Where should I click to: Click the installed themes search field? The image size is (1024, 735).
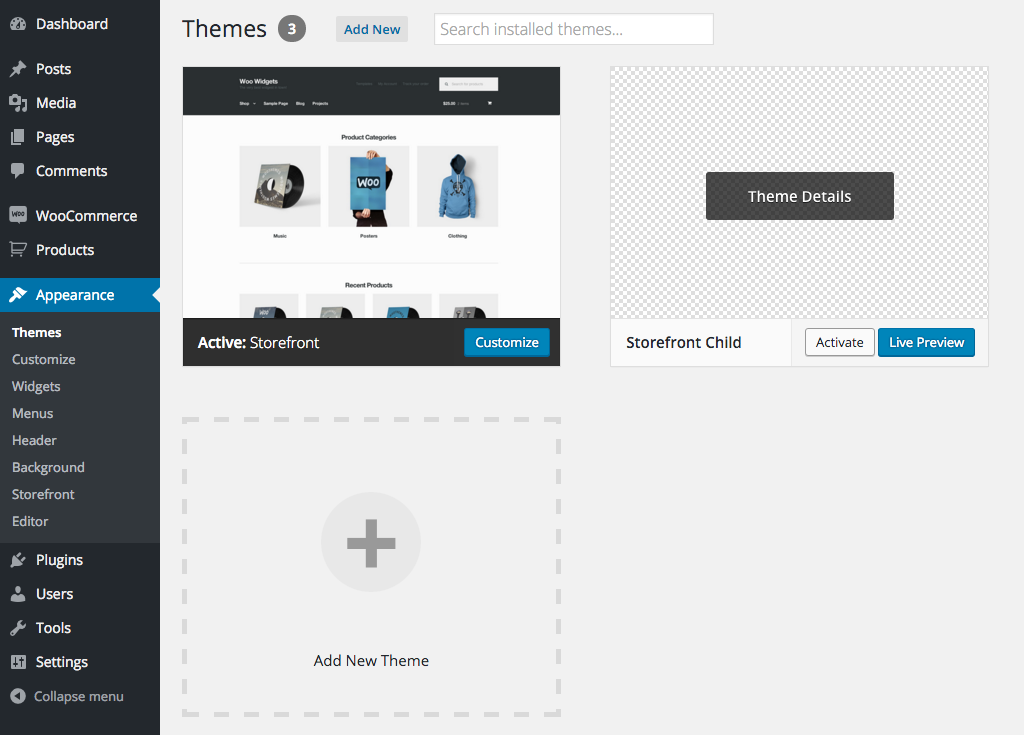point(573,29)
